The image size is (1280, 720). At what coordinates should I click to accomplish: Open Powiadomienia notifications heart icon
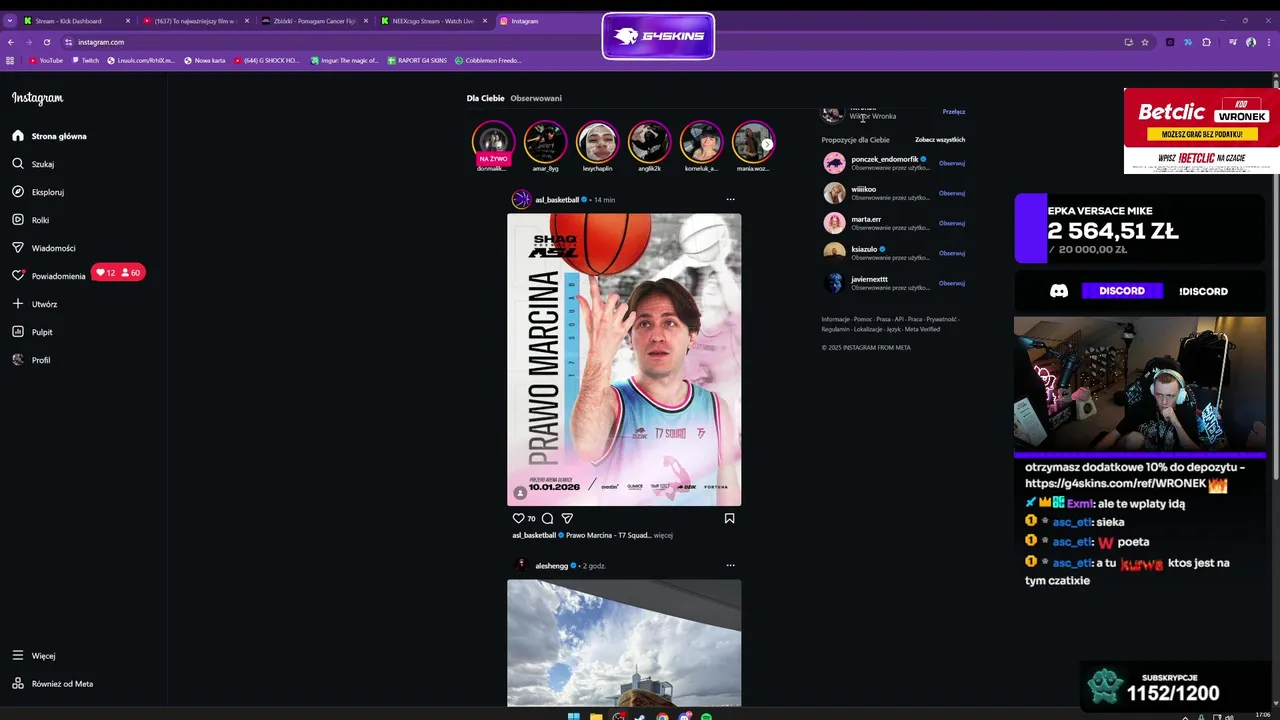pos(18,275)
